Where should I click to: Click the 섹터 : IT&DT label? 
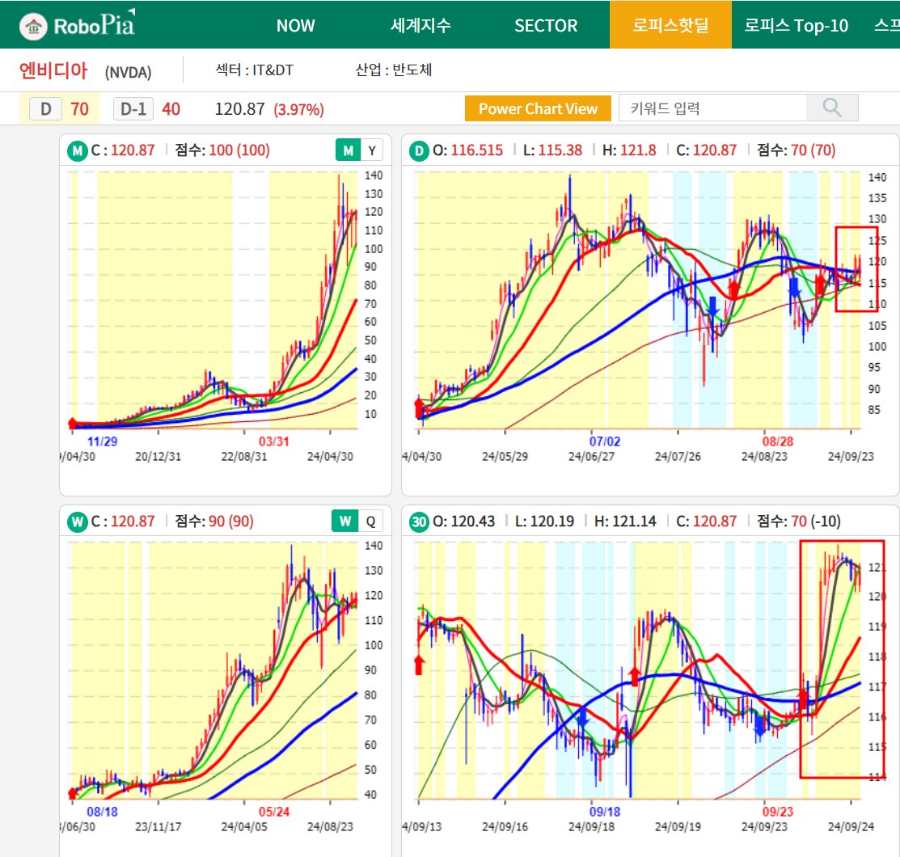pos(254,70)
